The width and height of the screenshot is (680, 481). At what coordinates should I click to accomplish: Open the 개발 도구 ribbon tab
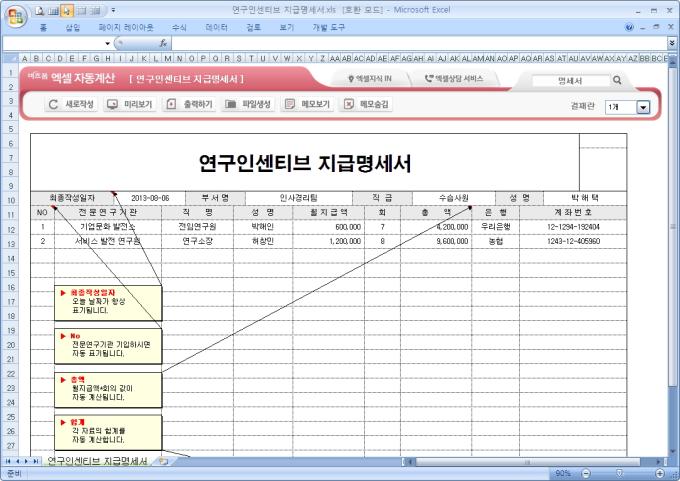(x=328, y=28)
